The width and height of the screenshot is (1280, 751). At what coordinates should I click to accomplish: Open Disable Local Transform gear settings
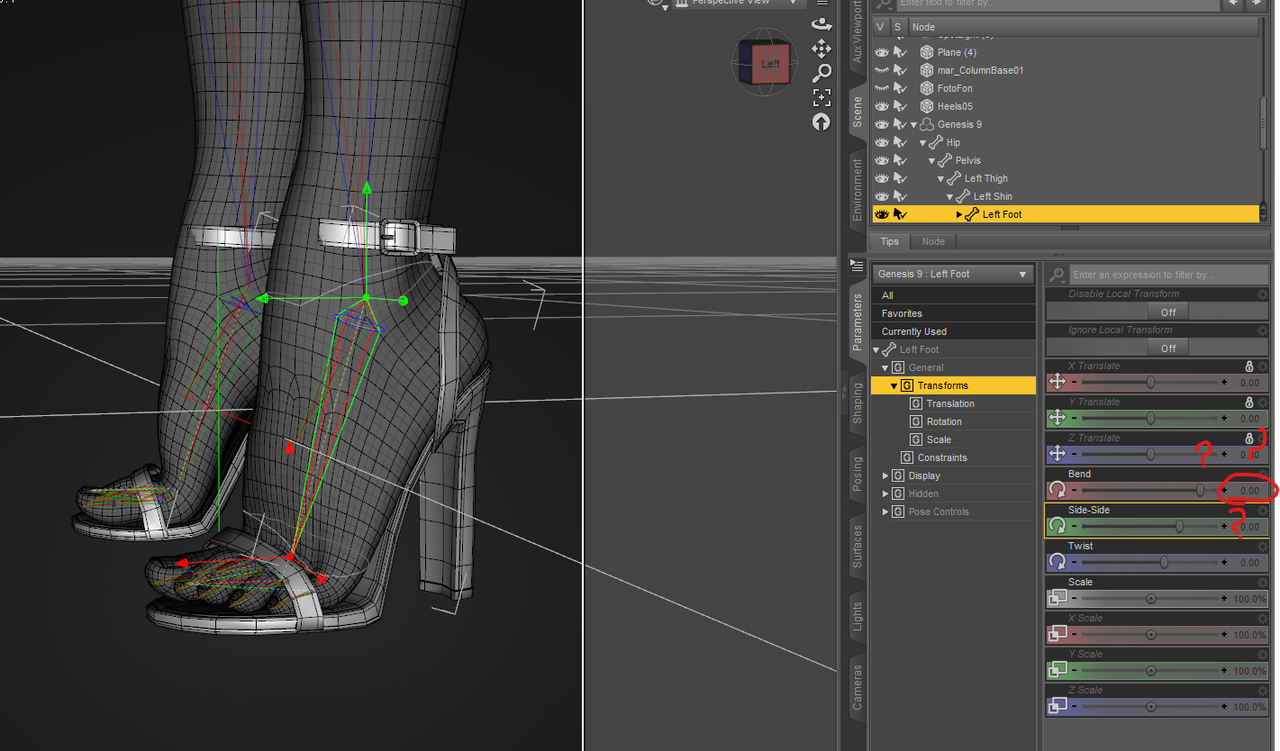pos(1263,294)
